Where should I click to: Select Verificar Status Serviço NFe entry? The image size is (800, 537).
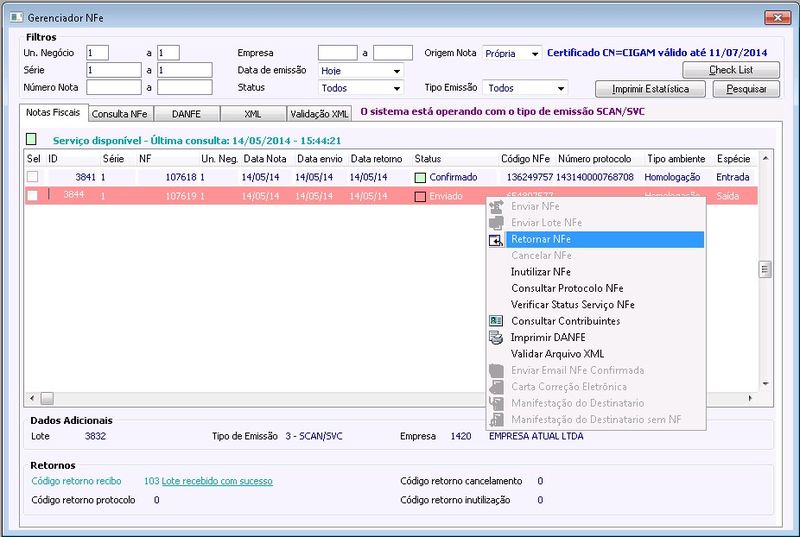pyautogui.click(x=573, y=304)
